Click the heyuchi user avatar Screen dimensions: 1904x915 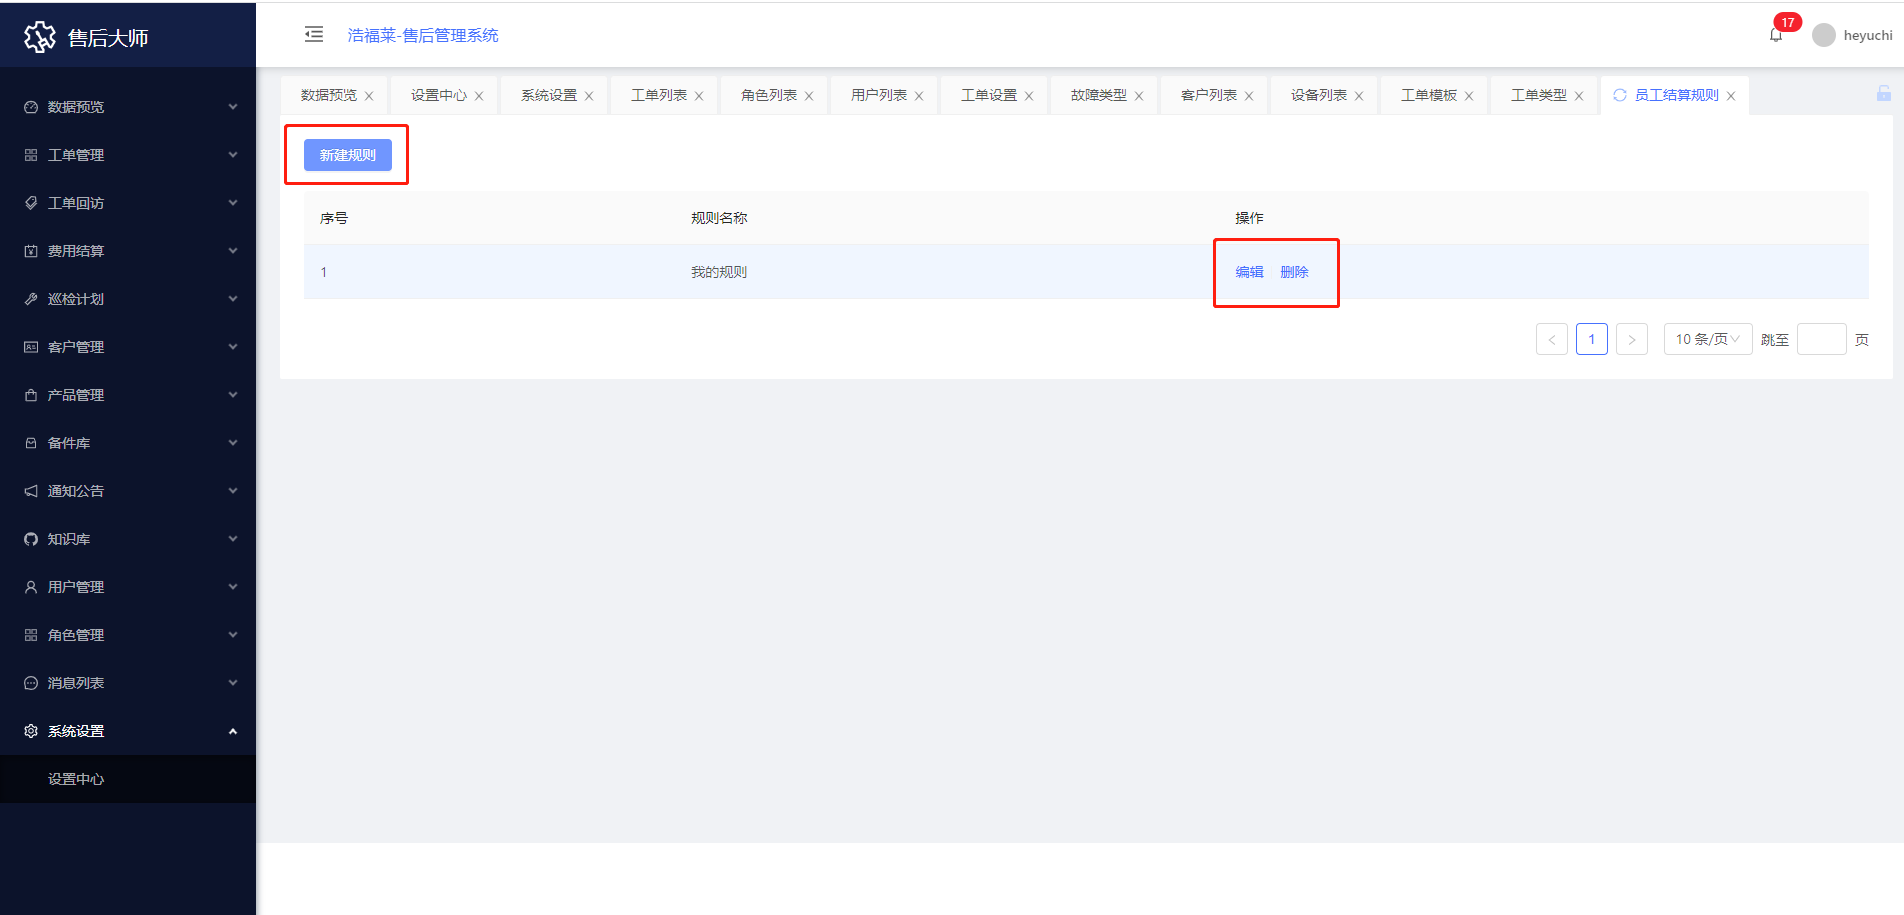[1823, 35]
